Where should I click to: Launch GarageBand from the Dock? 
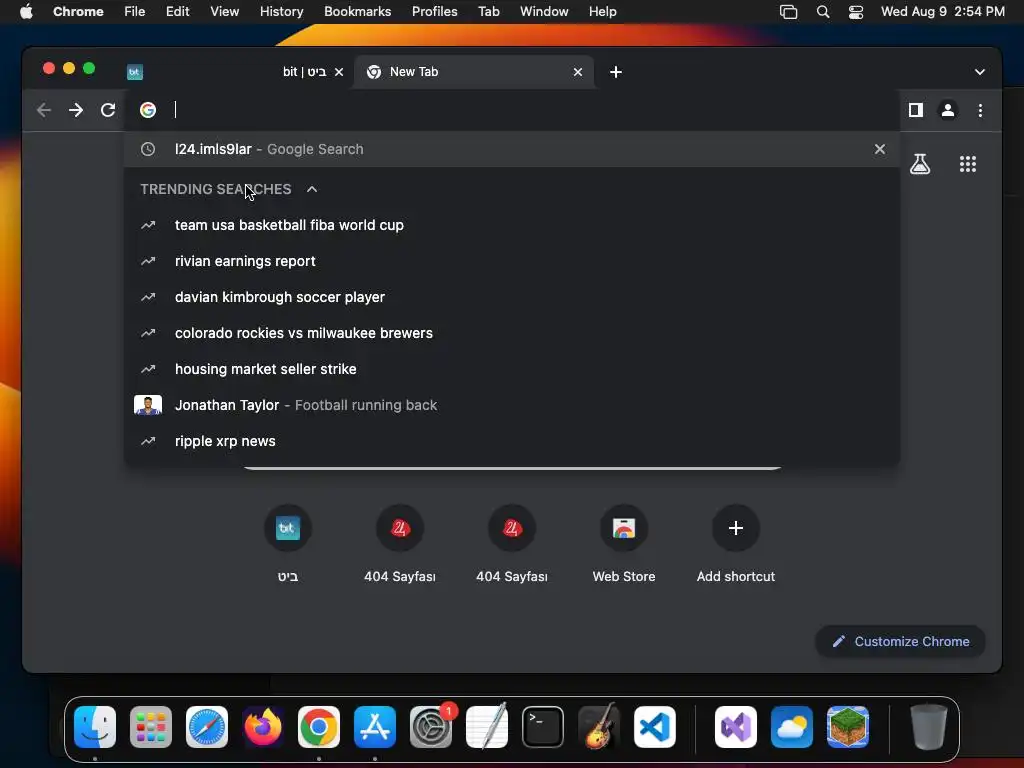[x=599, y=727]
